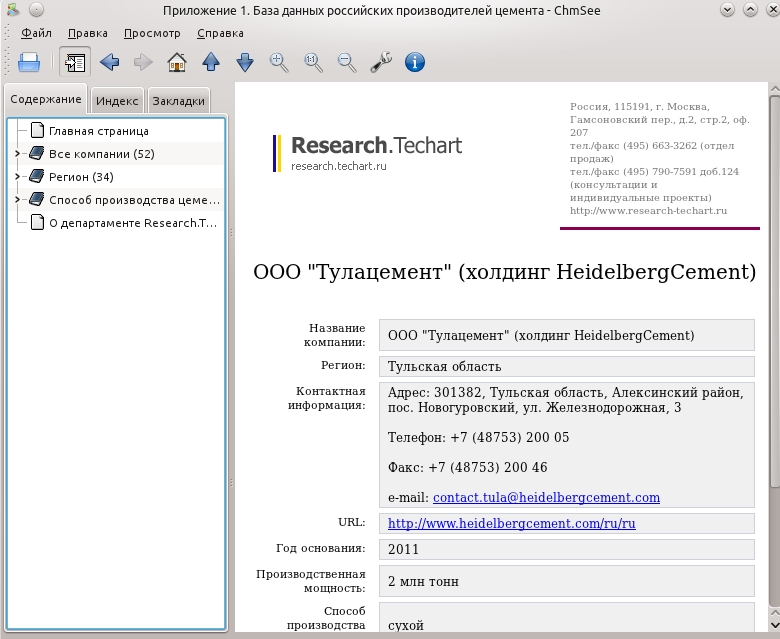Screen dimensions: 780x639
Task: Open the http://www.heidelbergcement.com/ru/ru link
Action: point(511,524)
